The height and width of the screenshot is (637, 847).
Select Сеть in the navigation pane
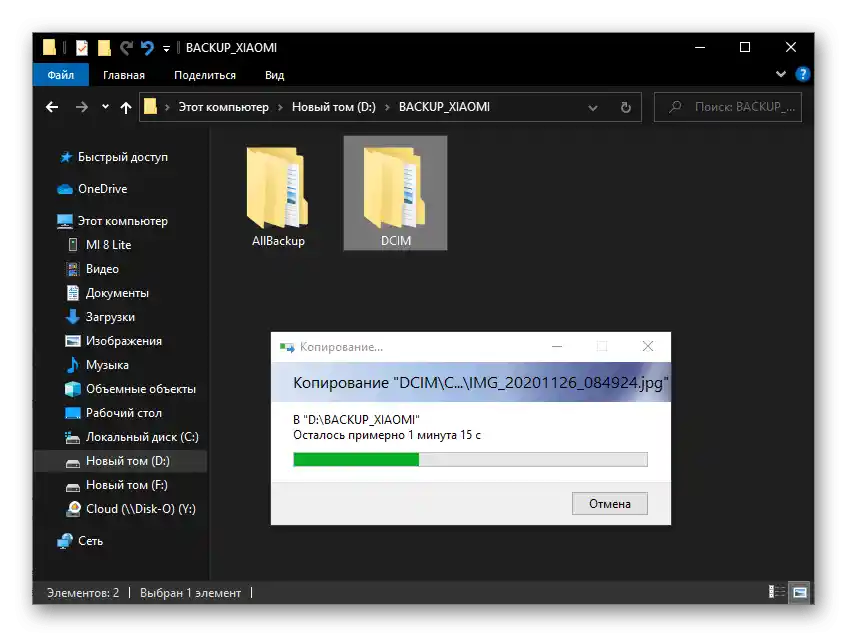[x=90, y=541]
